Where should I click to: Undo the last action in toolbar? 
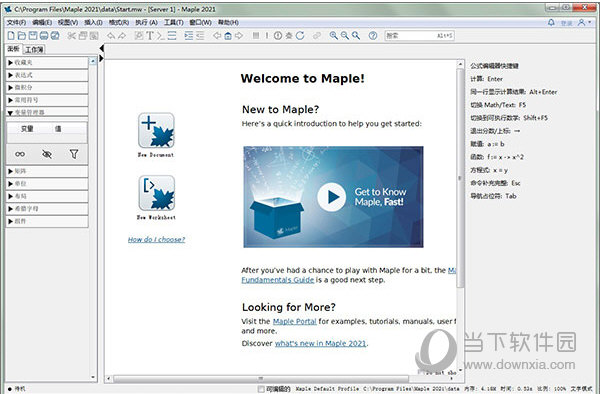pyautogui.click(x=111, y=36)
